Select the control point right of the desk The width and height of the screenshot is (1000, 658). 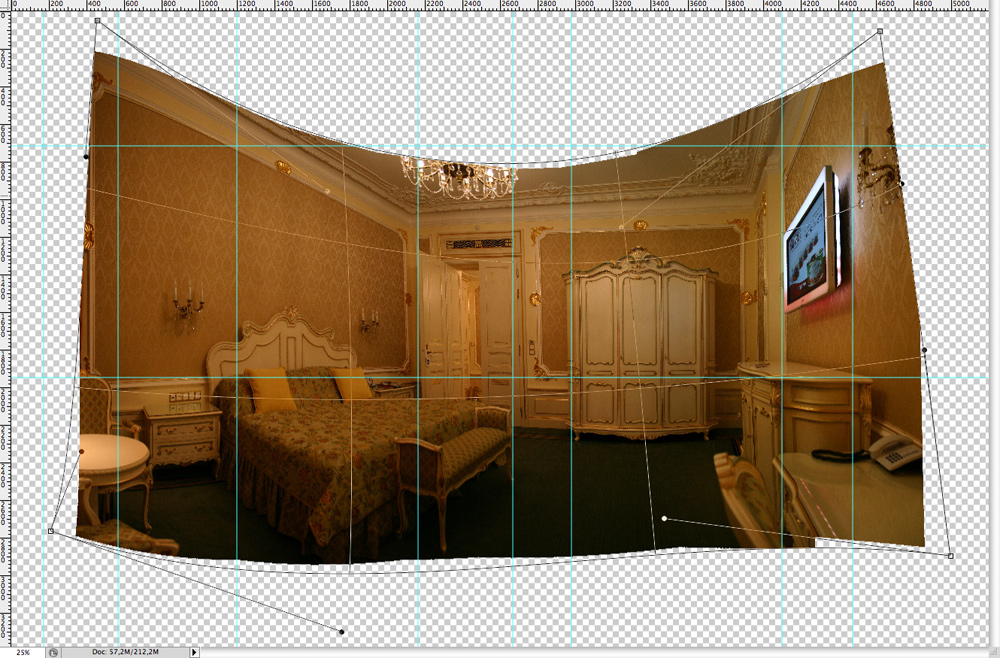tap(925, 350)
